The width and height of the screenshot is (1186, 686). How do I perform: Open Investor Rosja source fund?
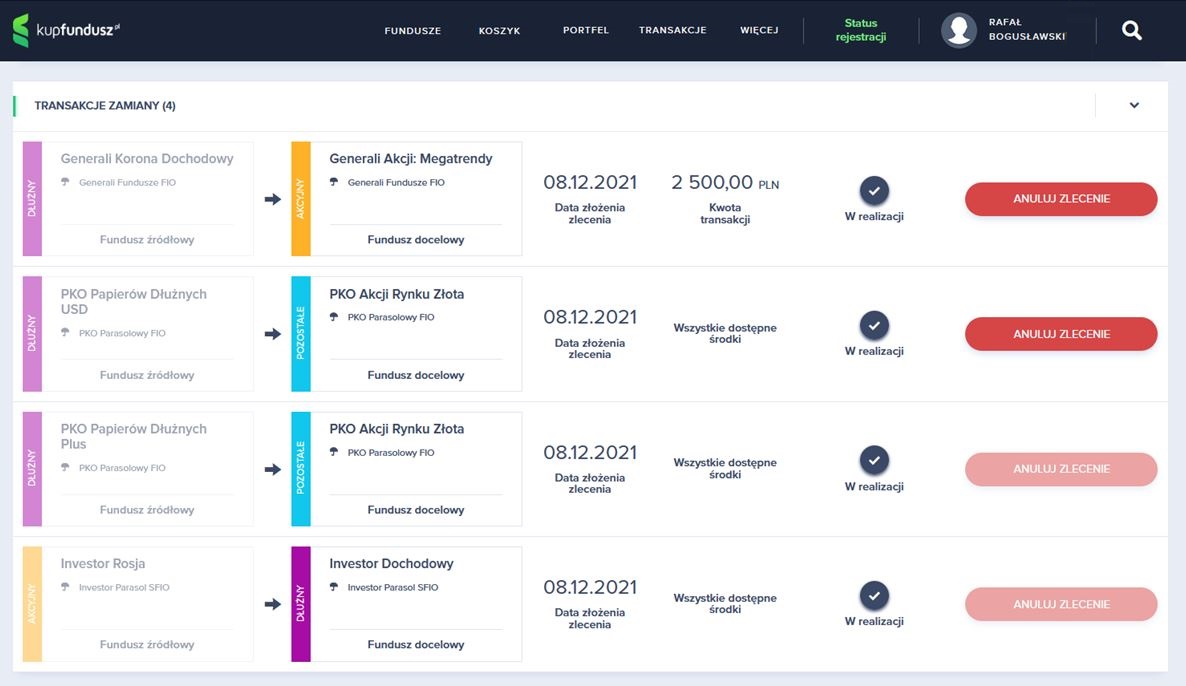tap(103, 563)
